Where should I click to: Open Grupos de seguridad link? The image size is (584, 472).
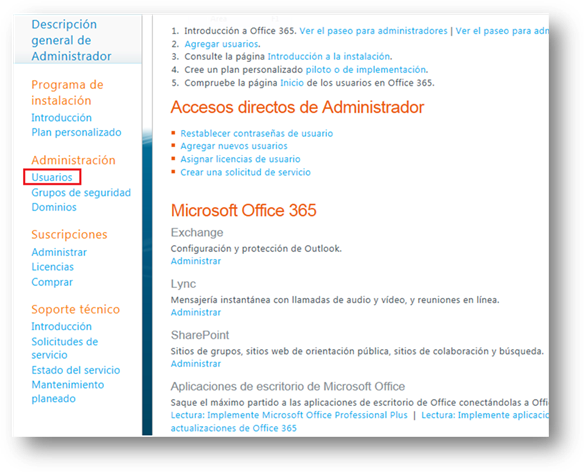pyautogui.click(x=81, y=193)
